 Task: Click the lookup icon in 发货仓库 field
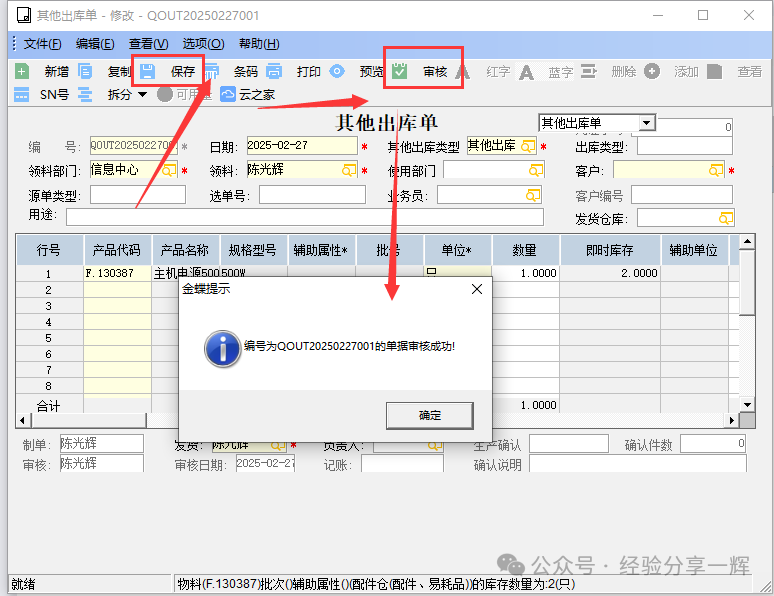(725, 217)
